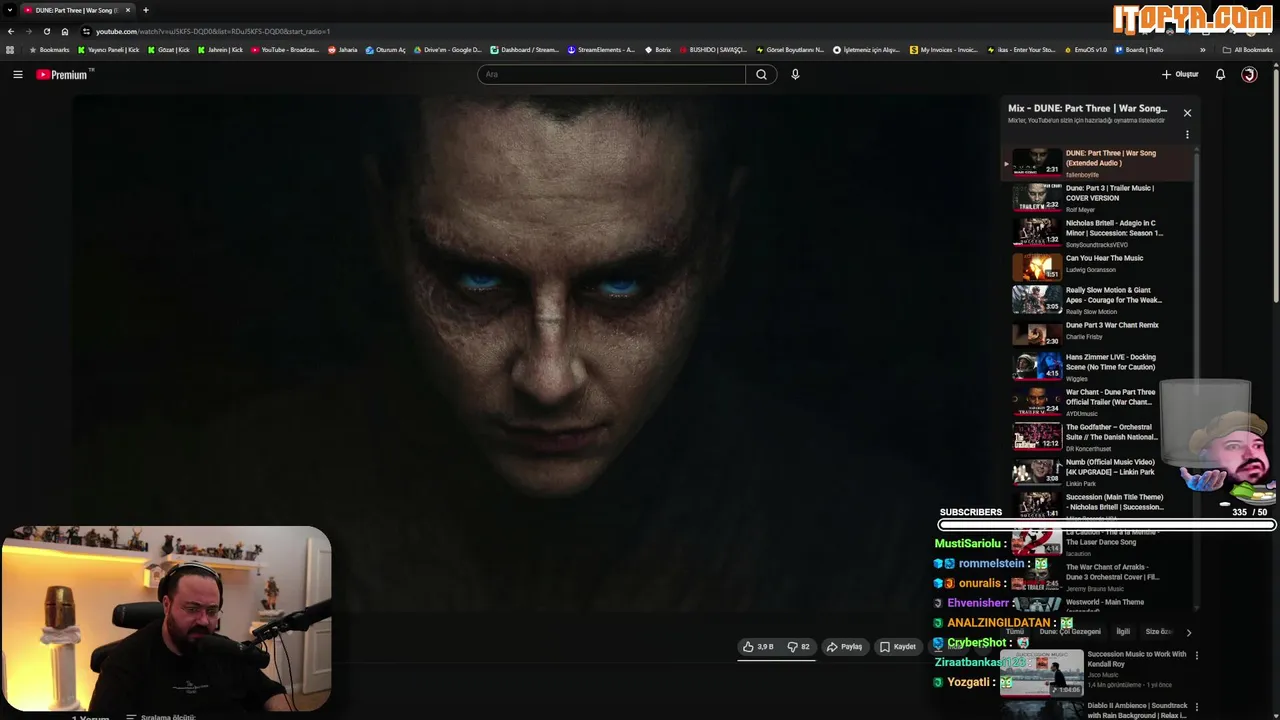Focus the Ara search field
Image resolution: width=1280 pixels, height=720 pixels.
tap(611, 74)
